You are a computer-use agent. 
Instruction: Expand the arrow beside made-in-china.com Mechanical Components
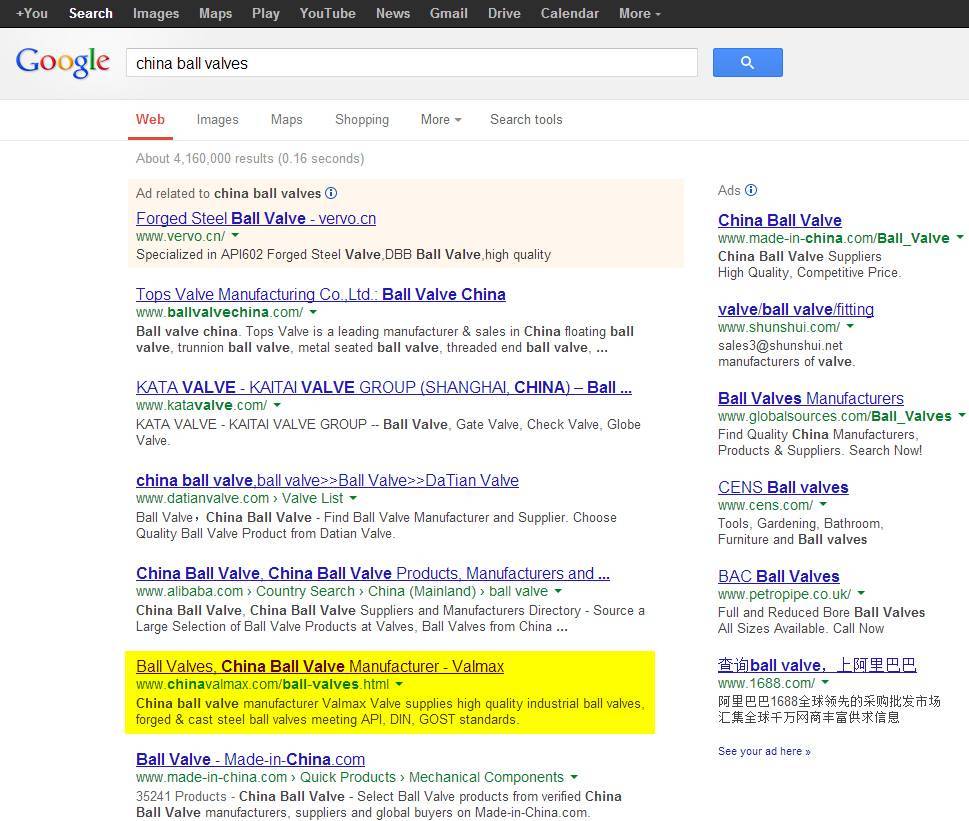[574, 777]
